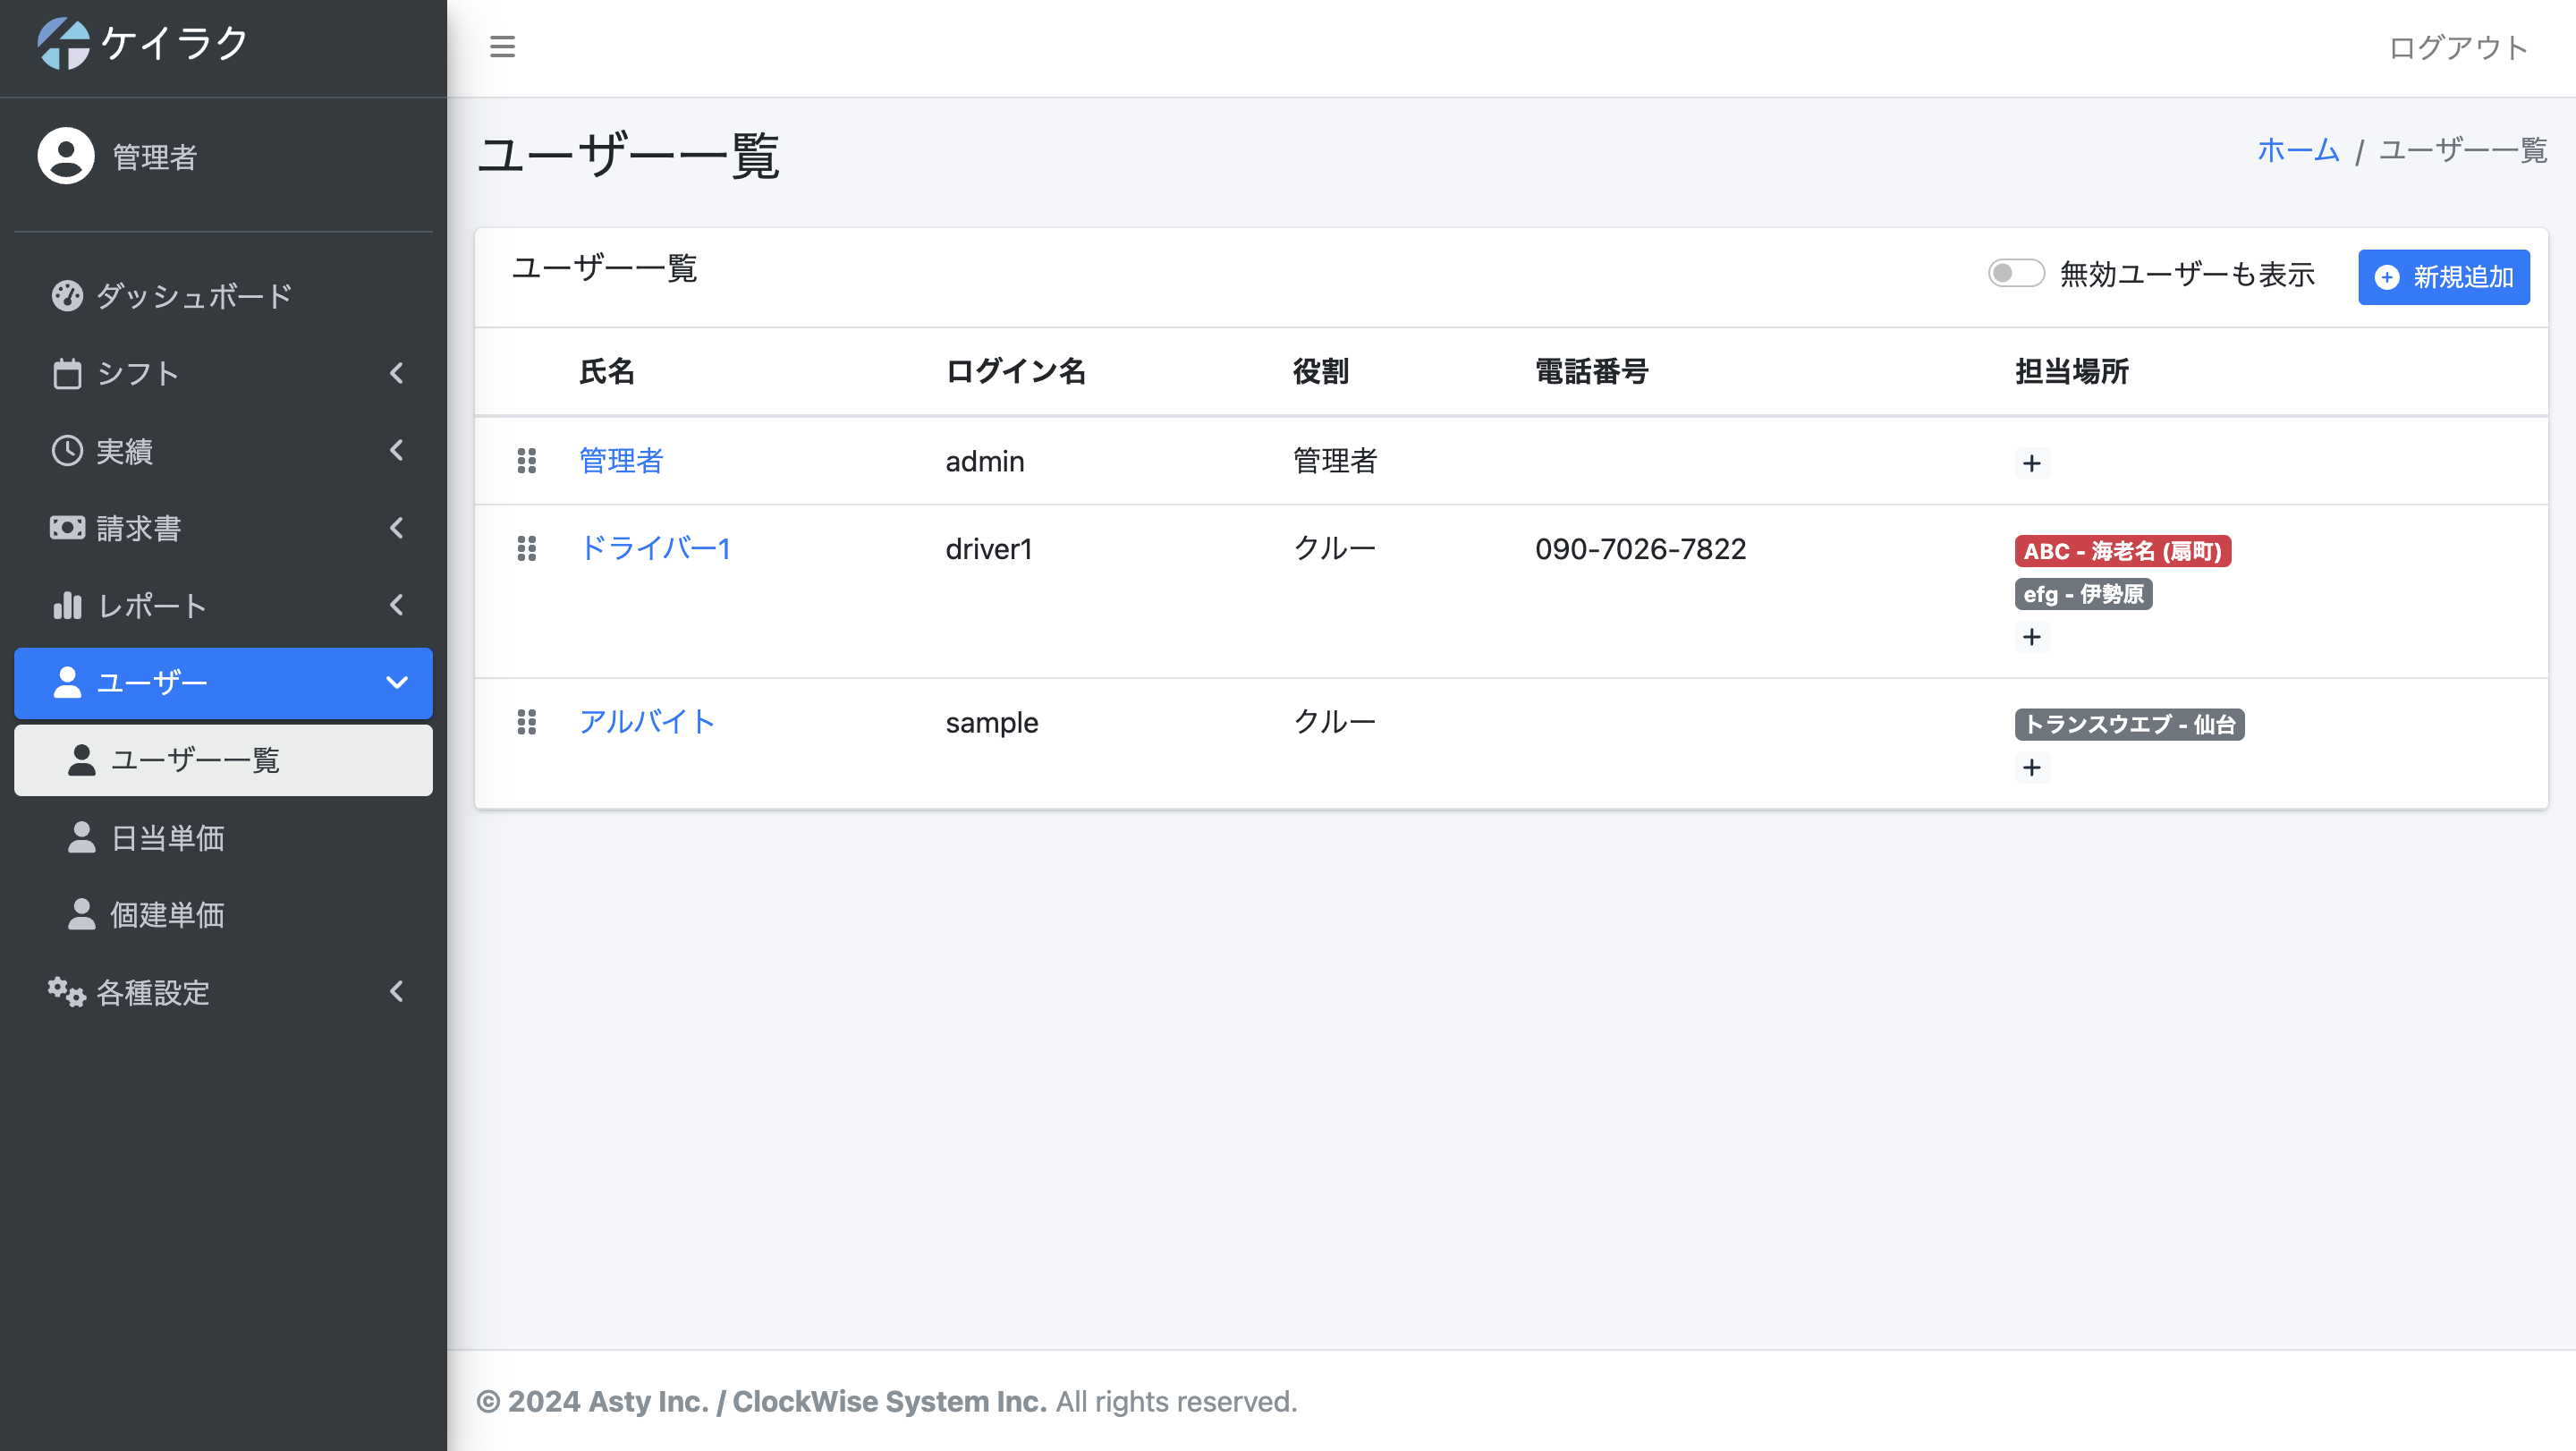This screenshot has width=2576, height=1451.
Task: Click the 実績 clock icon
Action: pos(67,451)
